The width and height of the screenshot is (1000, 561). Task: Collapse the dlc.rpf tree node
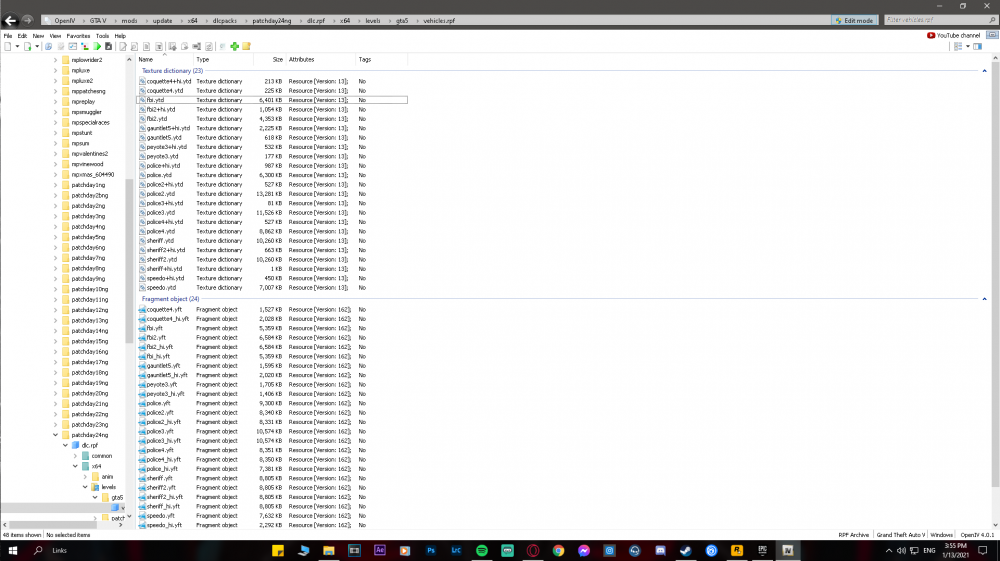pos(65,445)
